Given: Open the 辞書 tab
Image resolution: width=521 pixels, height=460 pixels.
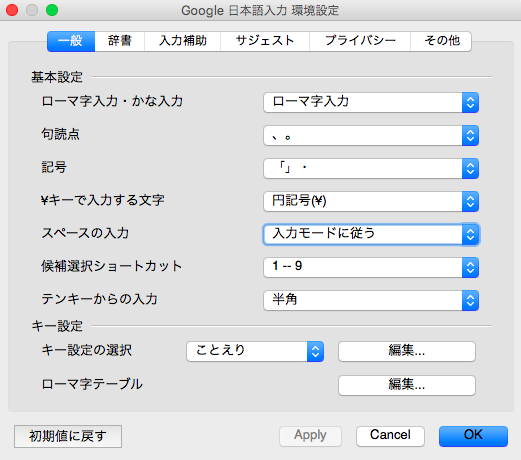Looking at the screenshot, I should click(x=120, y=41).
